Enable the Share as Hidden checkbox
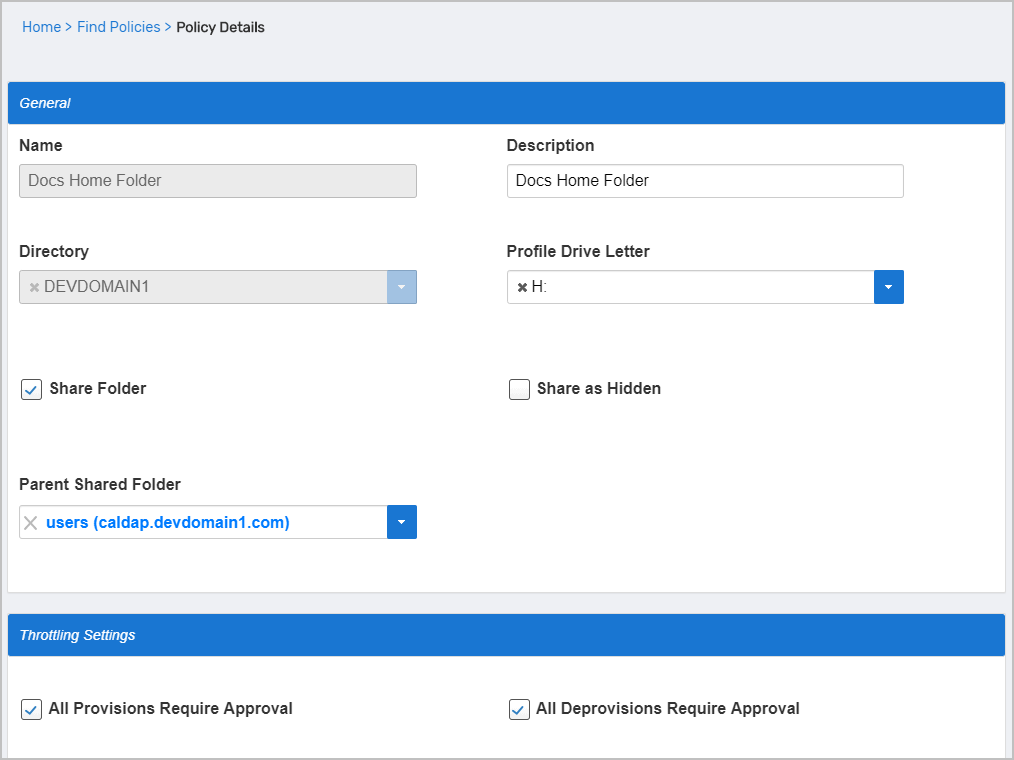 [x=519, y=389]
